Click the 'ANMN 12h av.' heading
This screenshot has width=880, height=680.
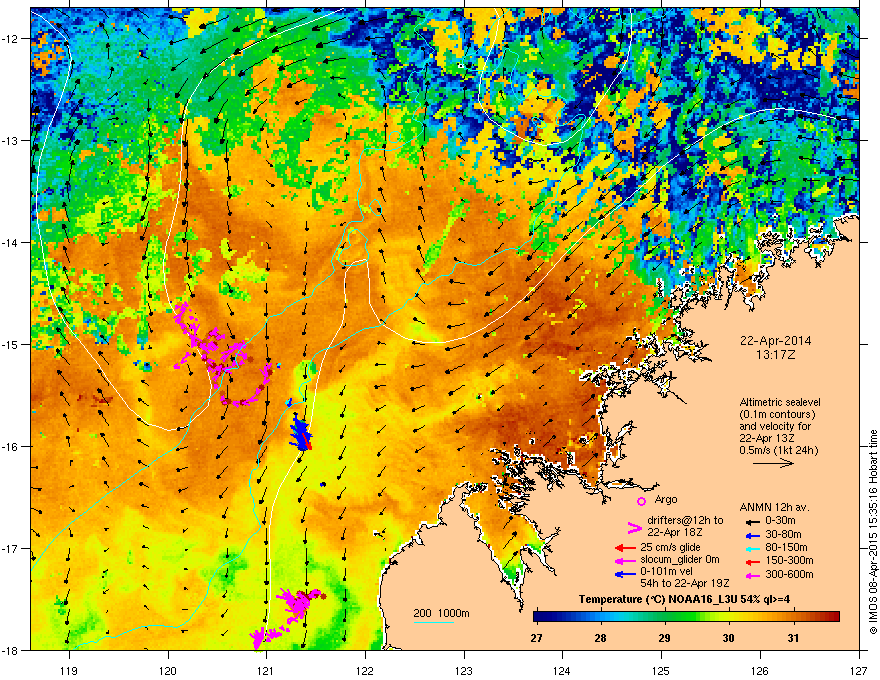(x=774, y=507)
